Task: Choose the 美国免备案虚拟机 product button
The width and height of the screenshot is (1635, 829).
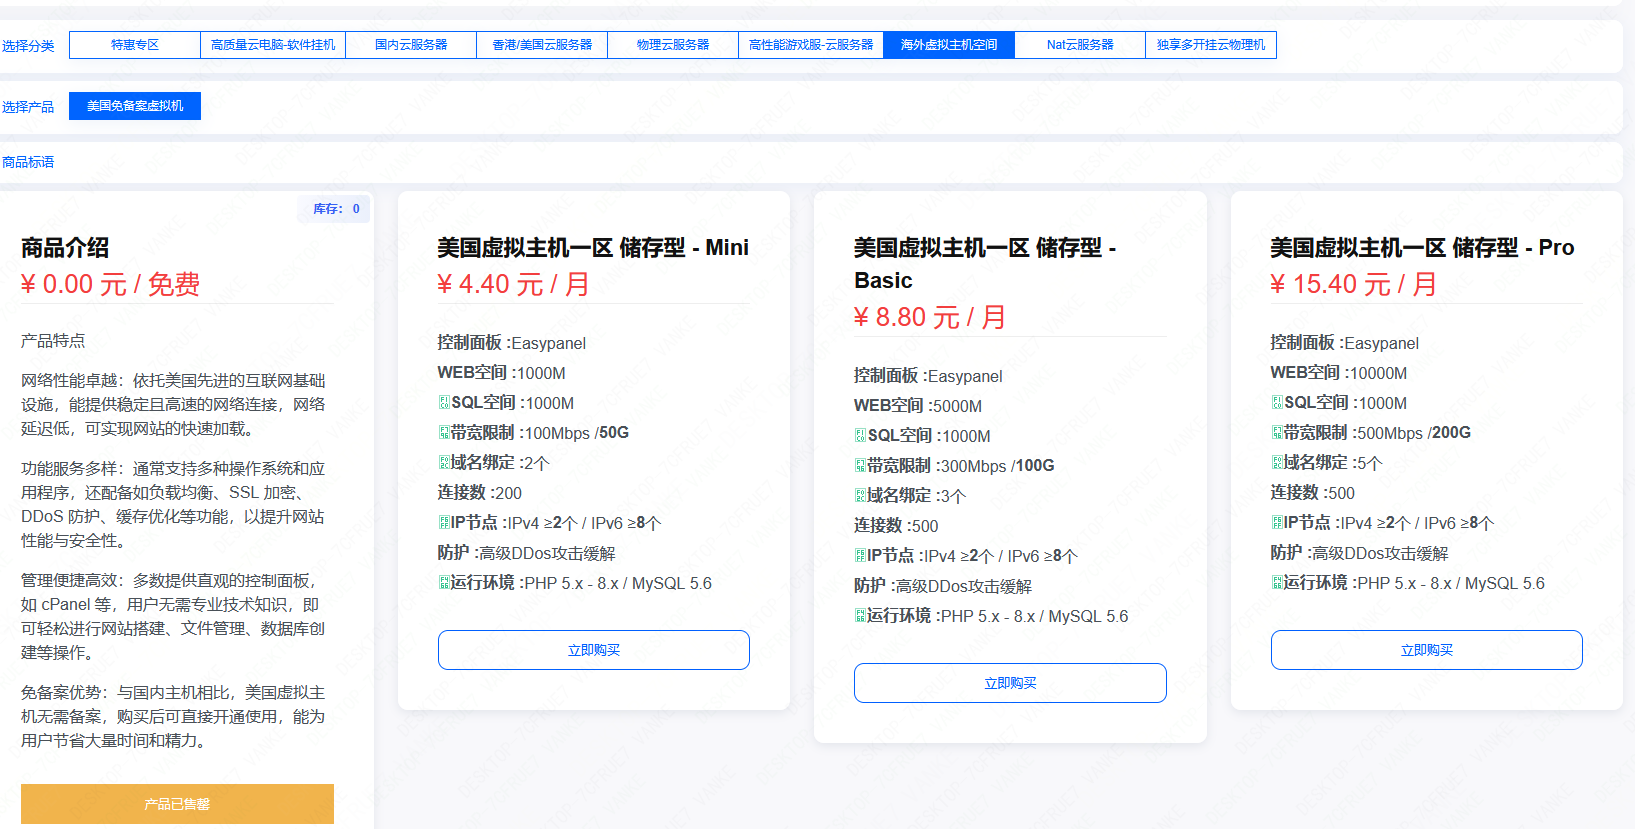Action: click(135, 106)
